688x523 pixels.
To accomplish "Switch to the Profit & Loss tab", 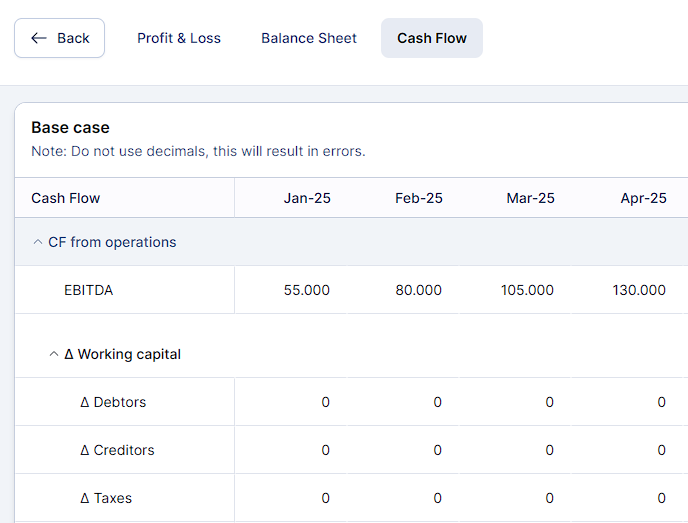I will coord(179,38).
